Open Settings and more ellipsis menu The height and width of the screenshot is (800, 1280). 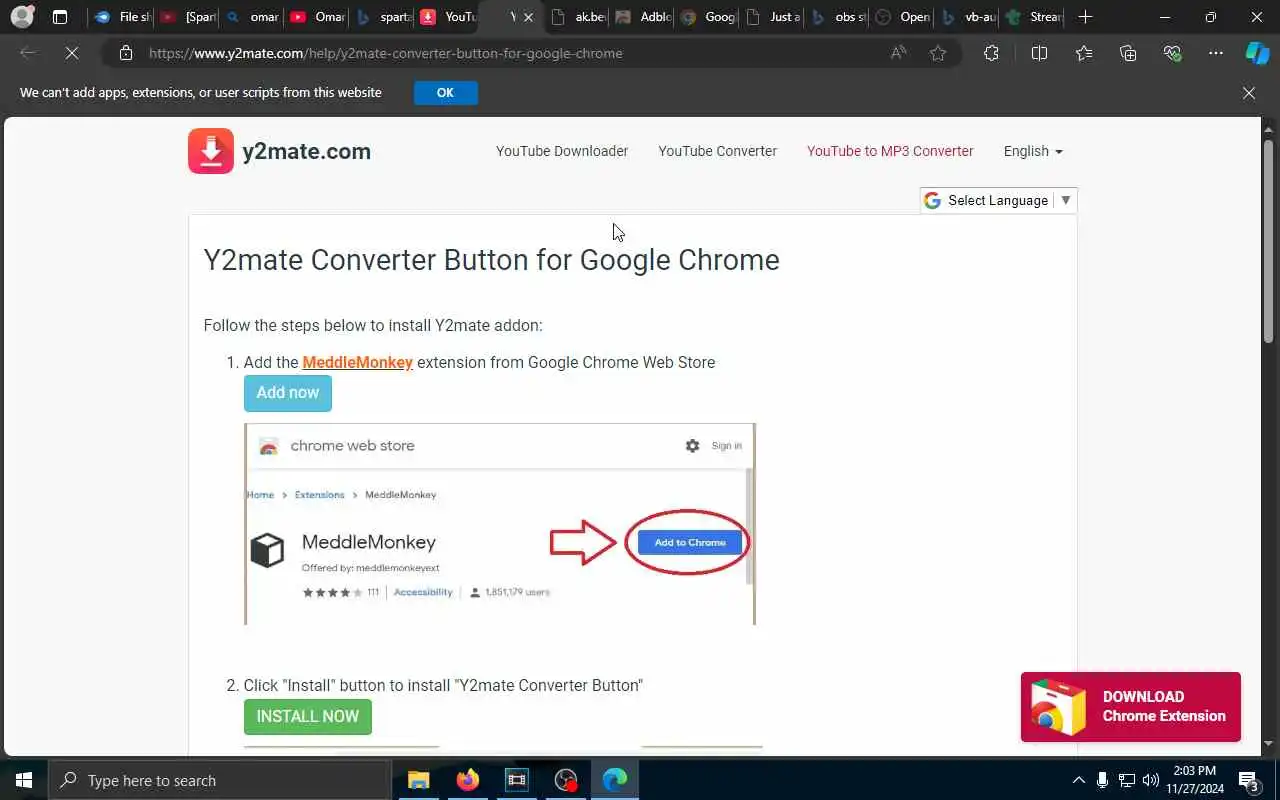click(1216, 53)
